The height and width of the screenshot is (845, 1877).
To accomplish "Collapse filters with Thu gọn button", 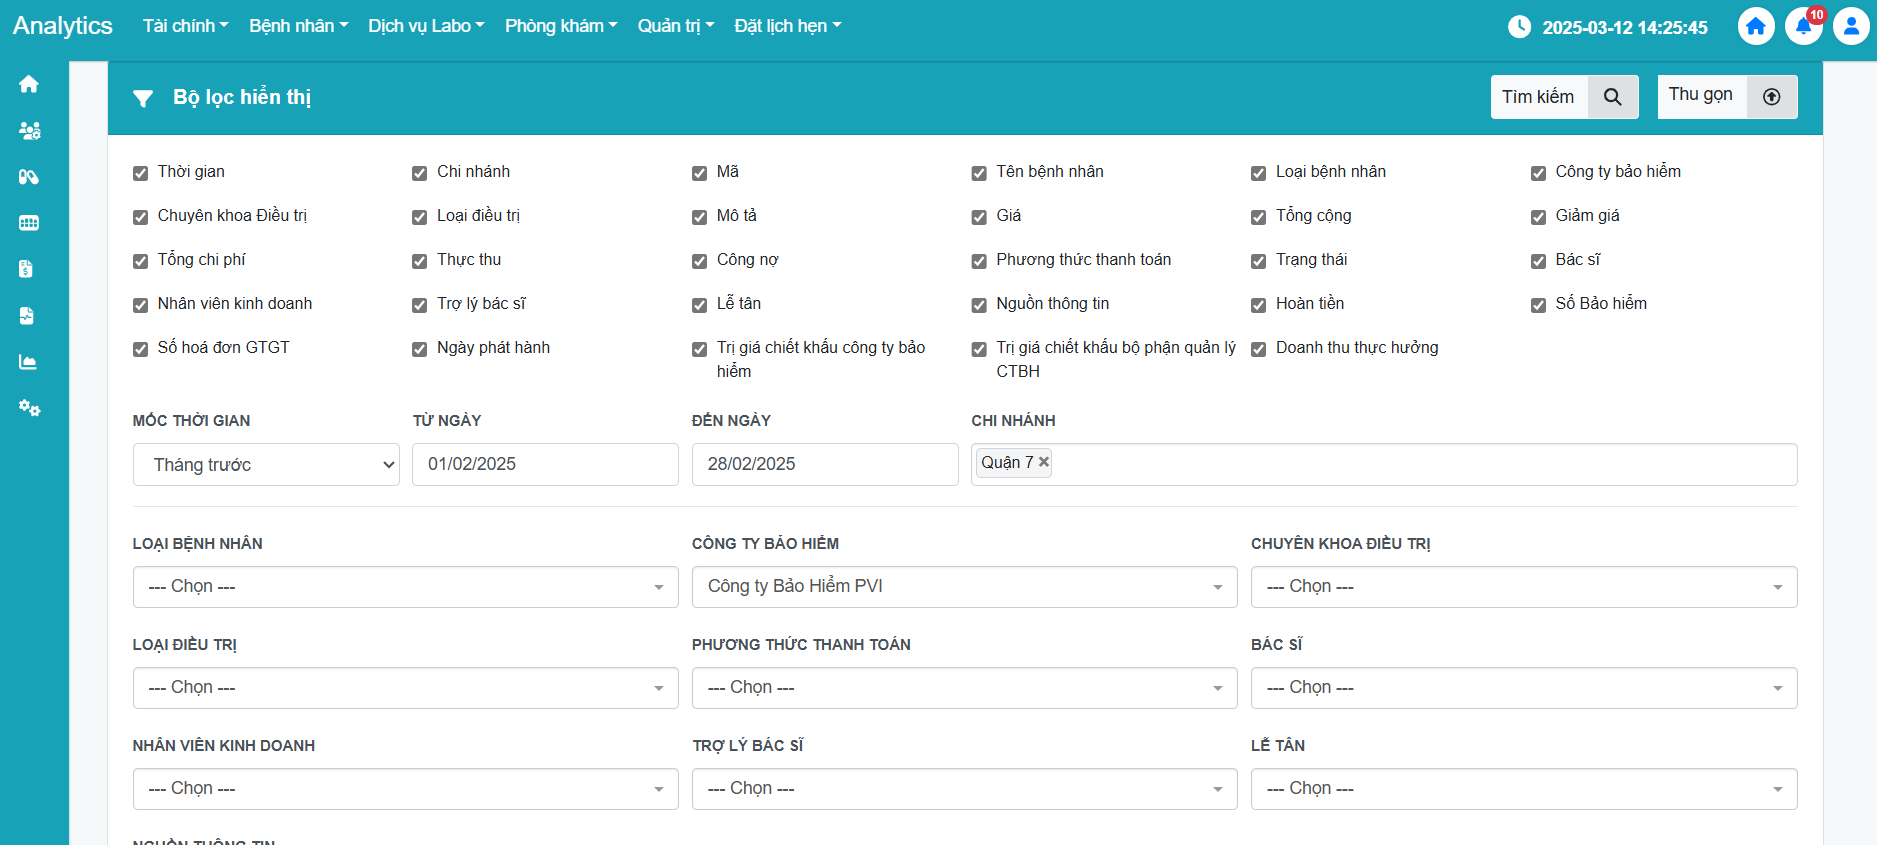I will 1726,97.
